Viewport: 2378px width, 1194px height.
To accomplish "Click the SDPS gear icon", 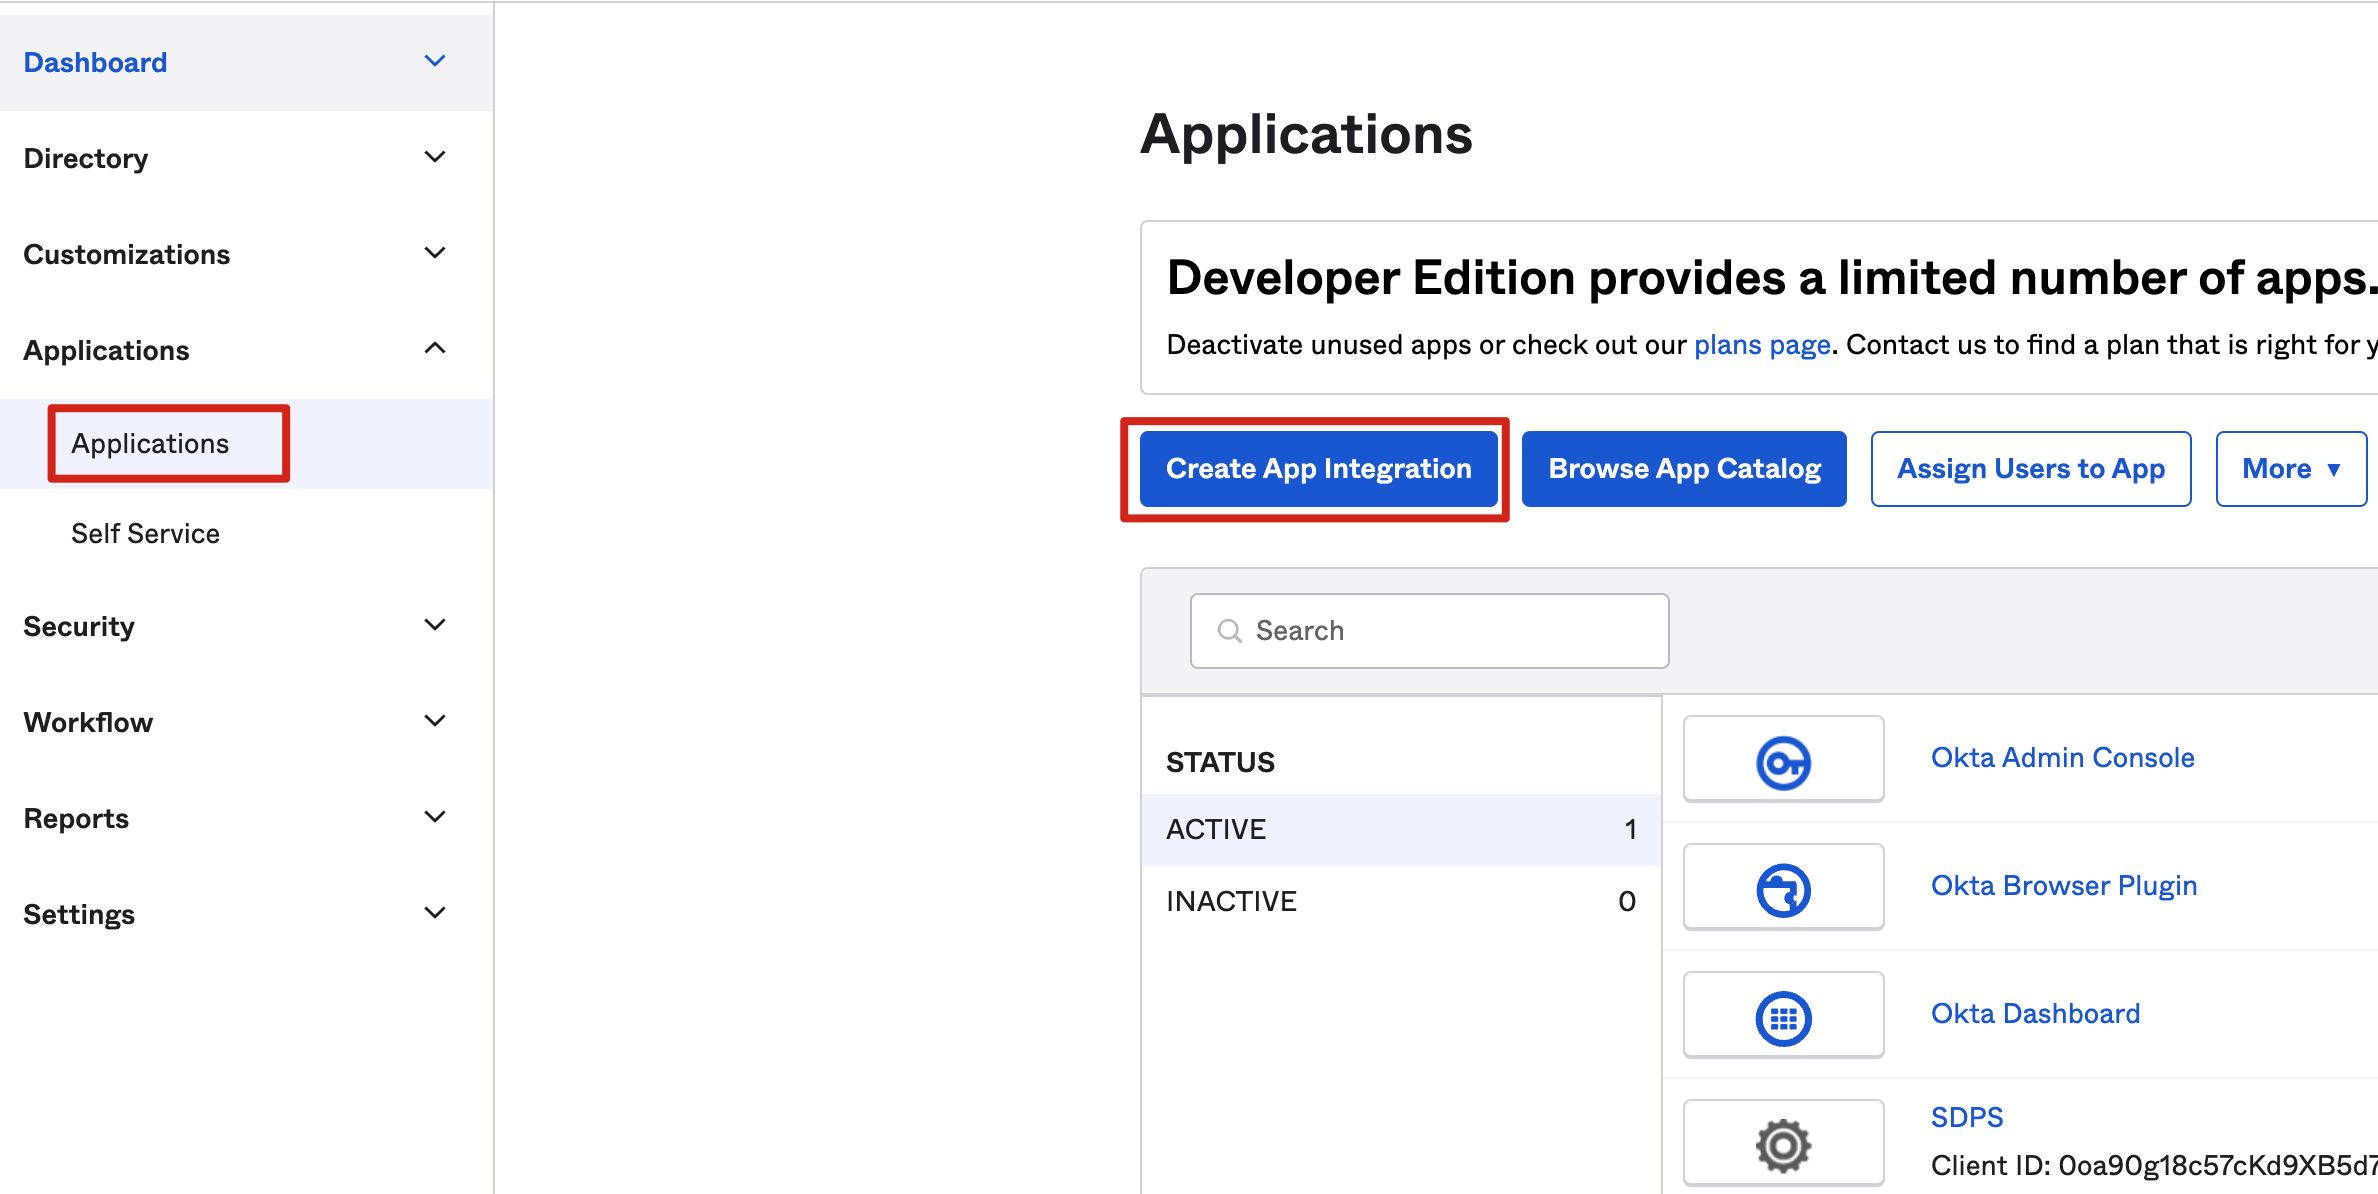I will coord(1783,1143).
